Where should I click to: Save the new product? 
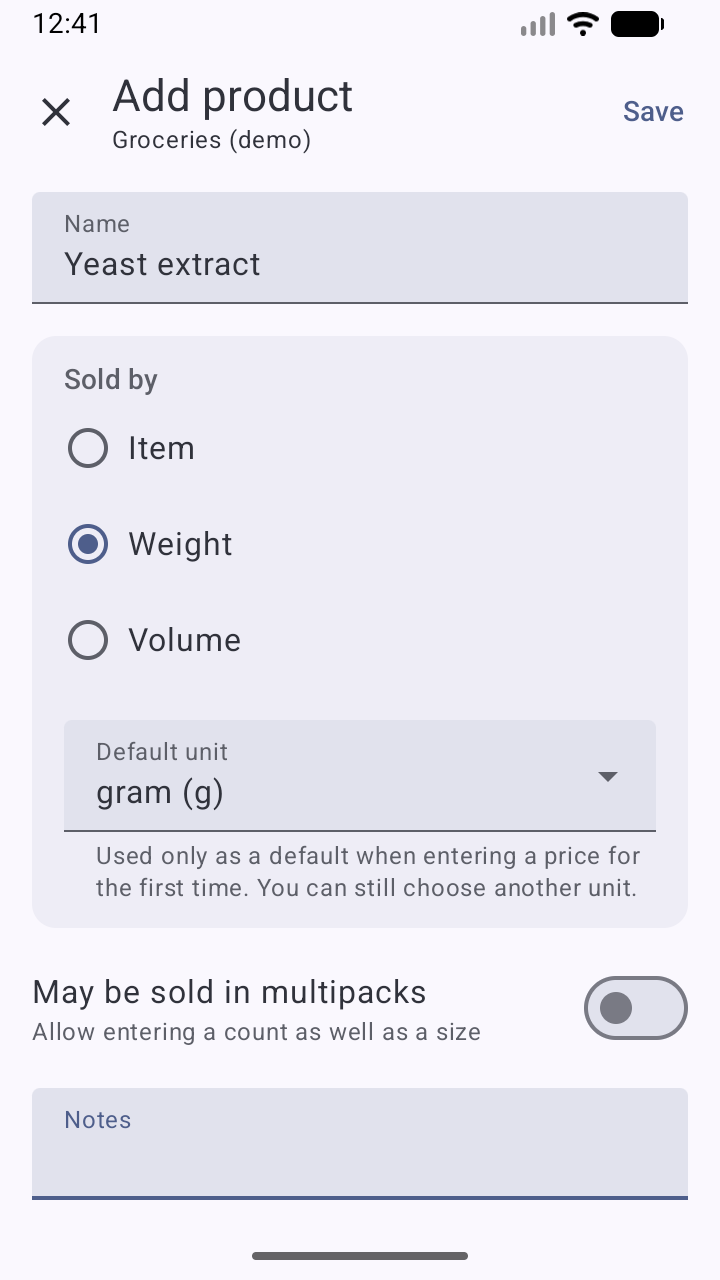653,112
